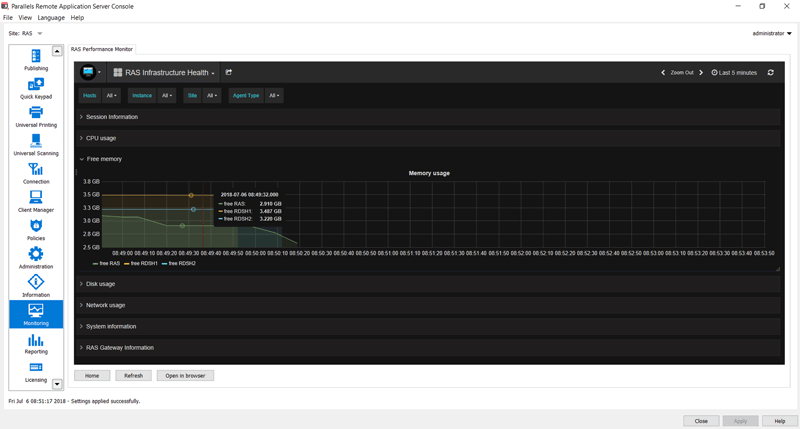Open the Licensing category
This screenshot has width=800, height=429.
click(x=36, y=372)
